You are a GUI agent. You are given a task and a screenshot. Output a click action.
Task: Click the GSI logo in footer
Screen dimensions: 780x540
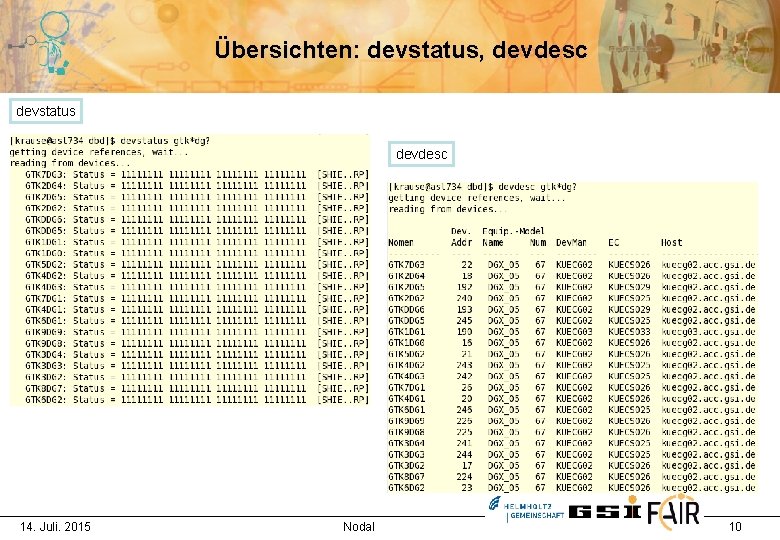coord(604,509)
